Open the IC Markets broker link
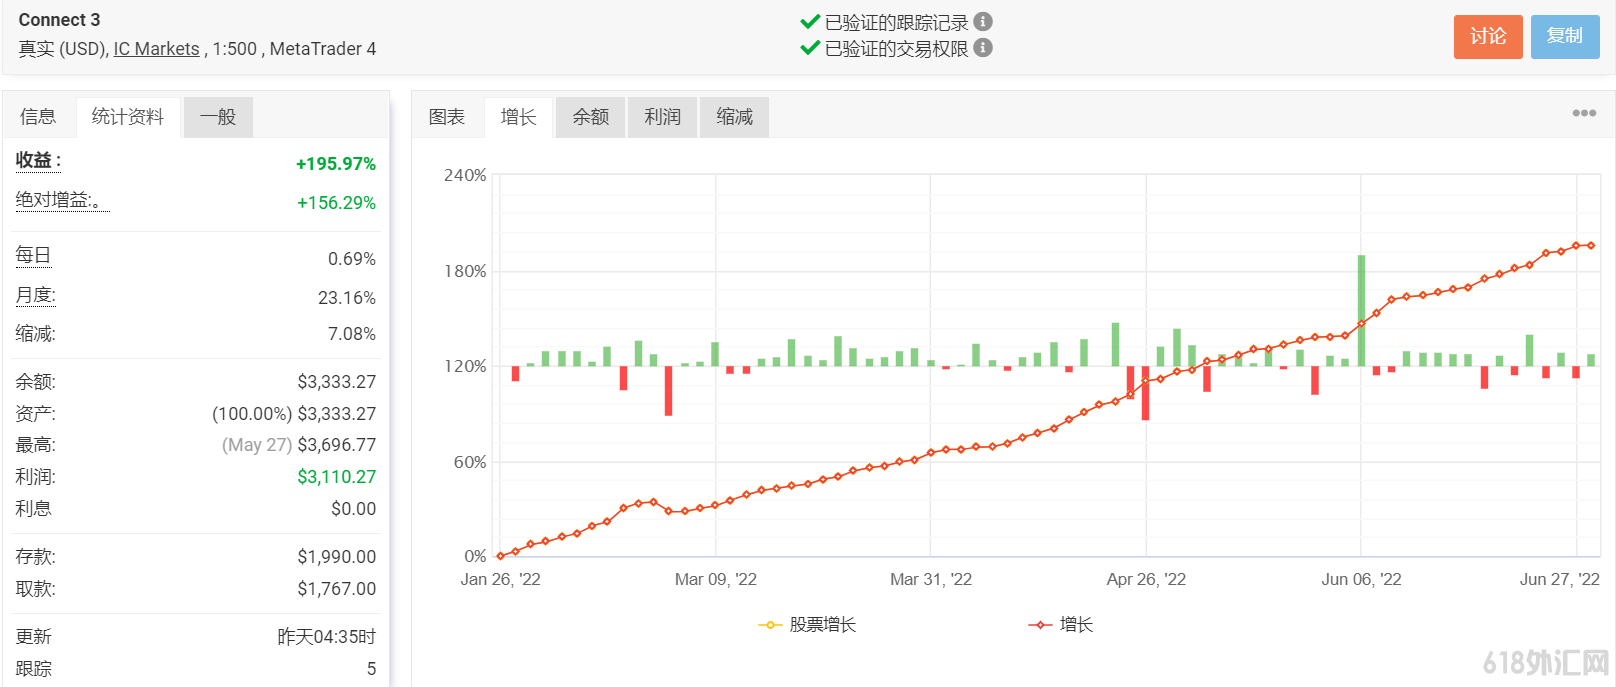This screenshot has height=687, width=1616. [156, 49]
